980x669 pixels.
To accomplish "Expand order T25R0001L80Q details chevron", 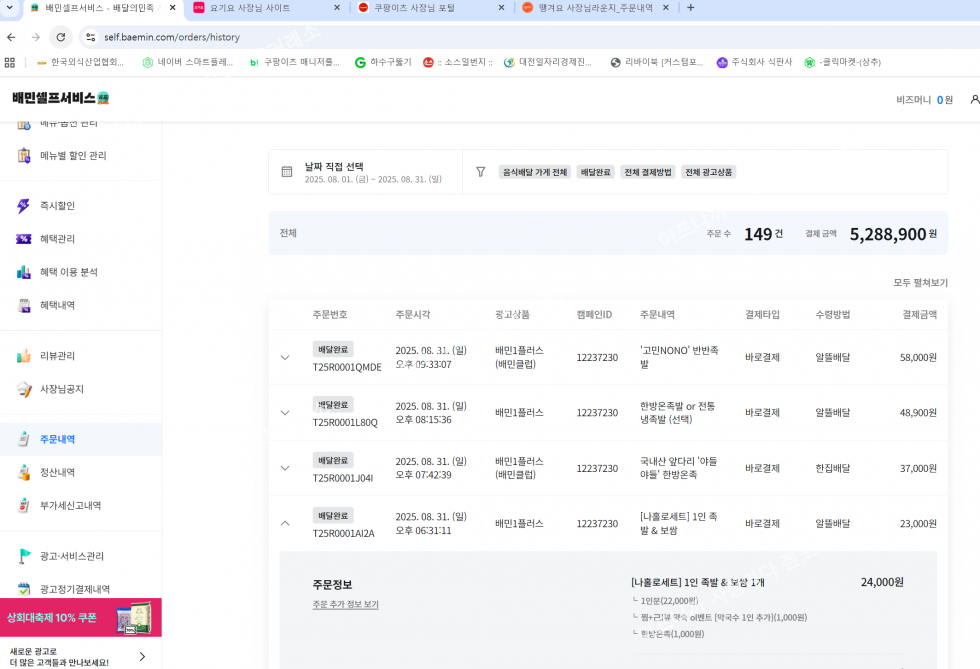I will (285, 413).
